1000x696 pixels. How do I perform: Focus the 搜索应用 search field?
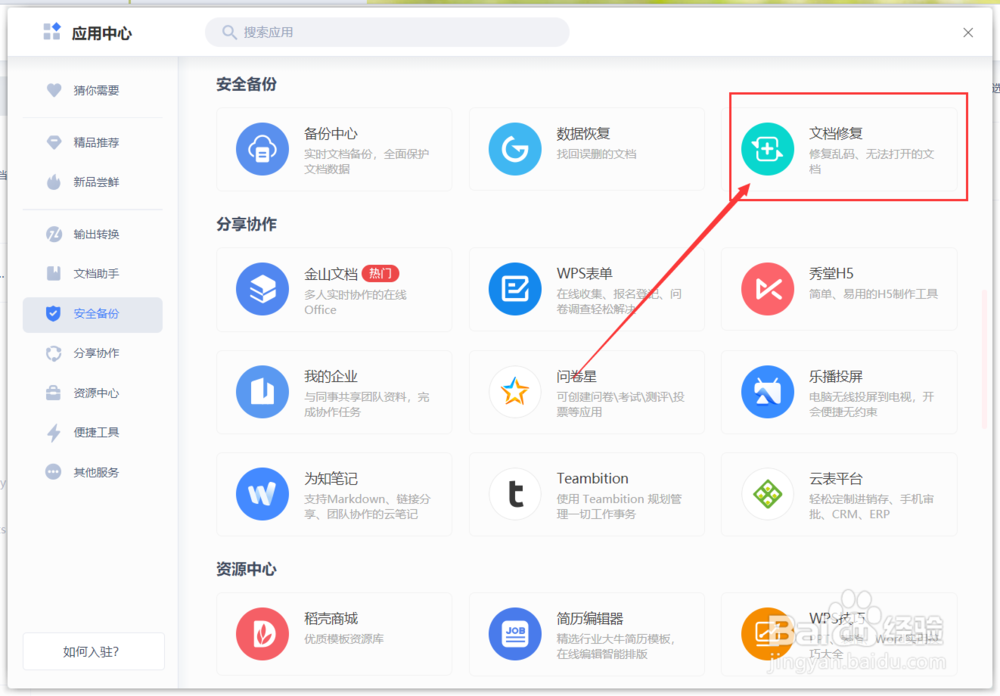click(x=387, y=32)
